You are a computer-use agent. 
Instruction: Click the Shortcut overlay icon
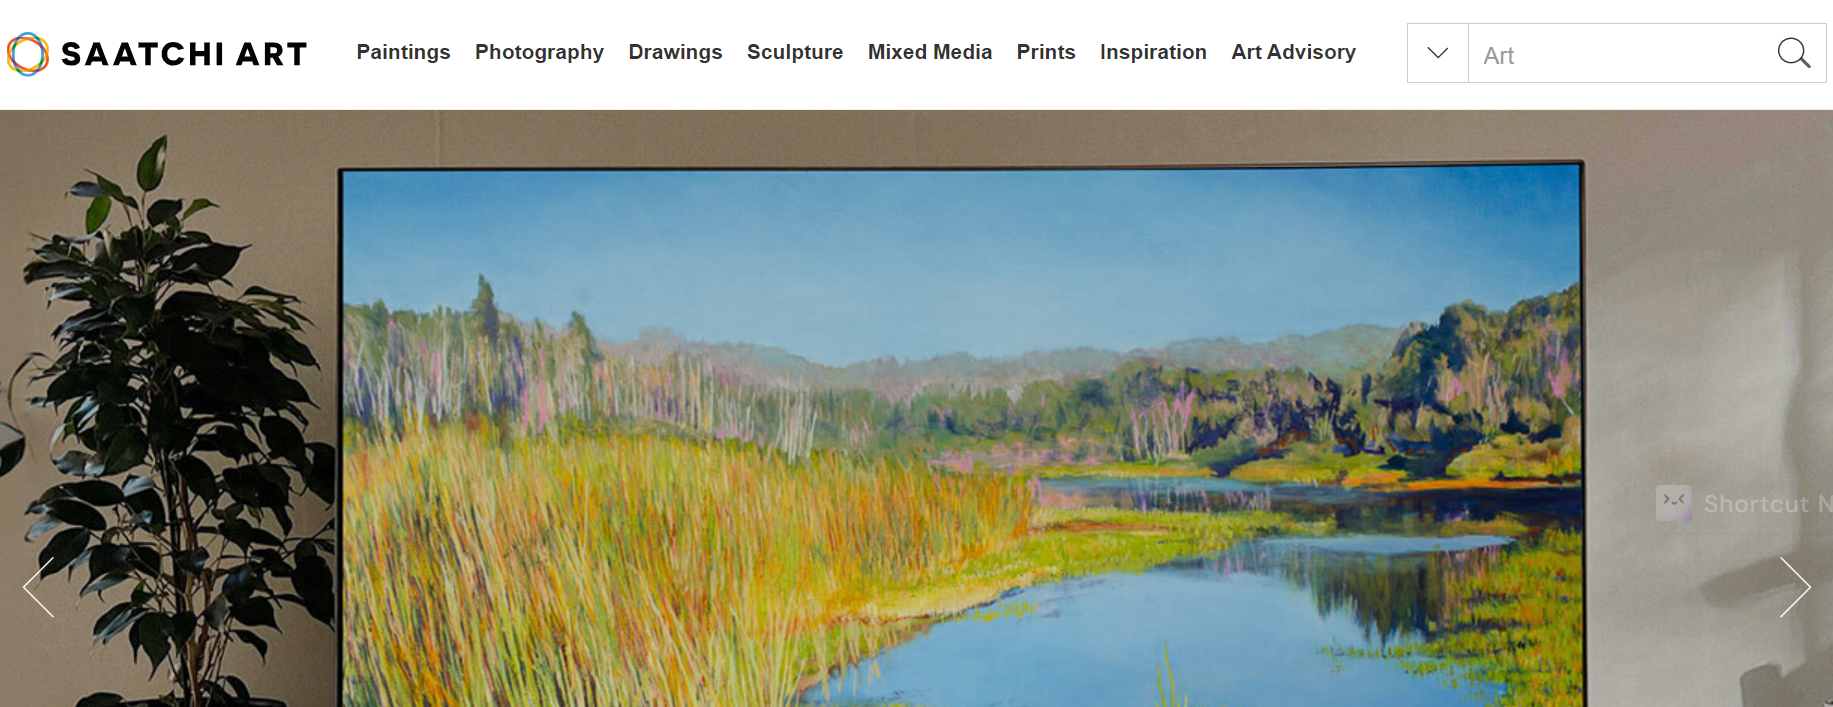1674,503
